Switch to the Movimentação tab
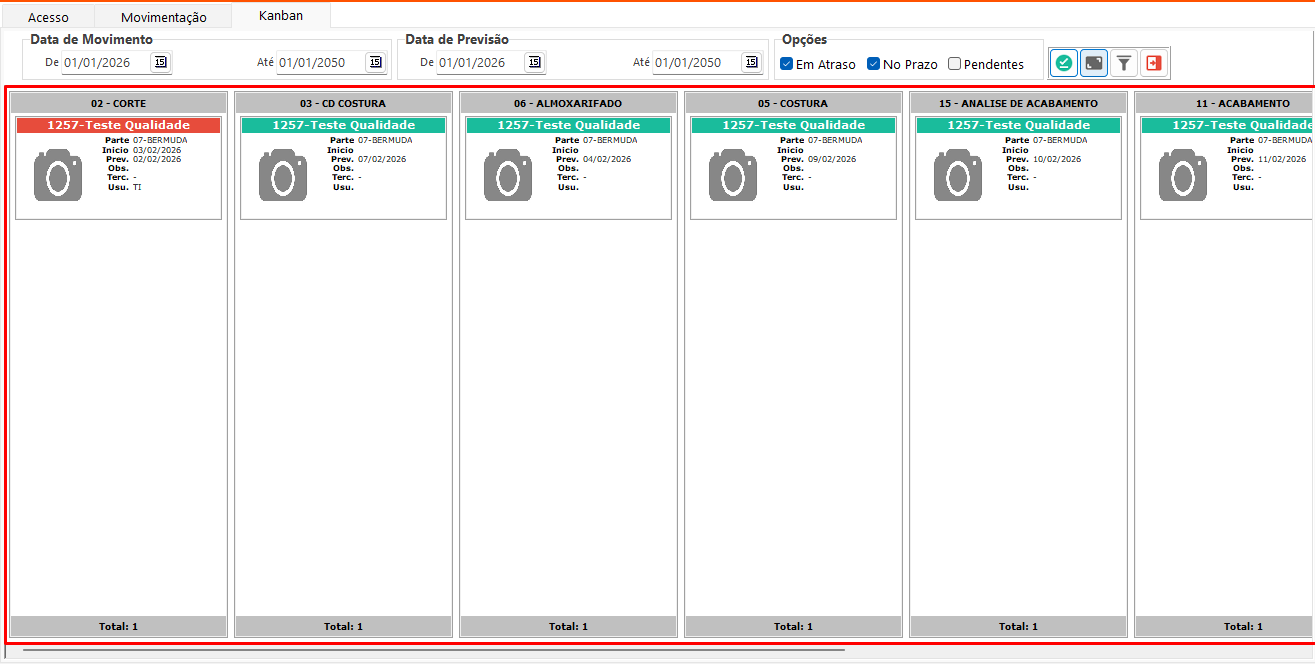This screenshot has width=1315, height=664. (x=163, y=17)
